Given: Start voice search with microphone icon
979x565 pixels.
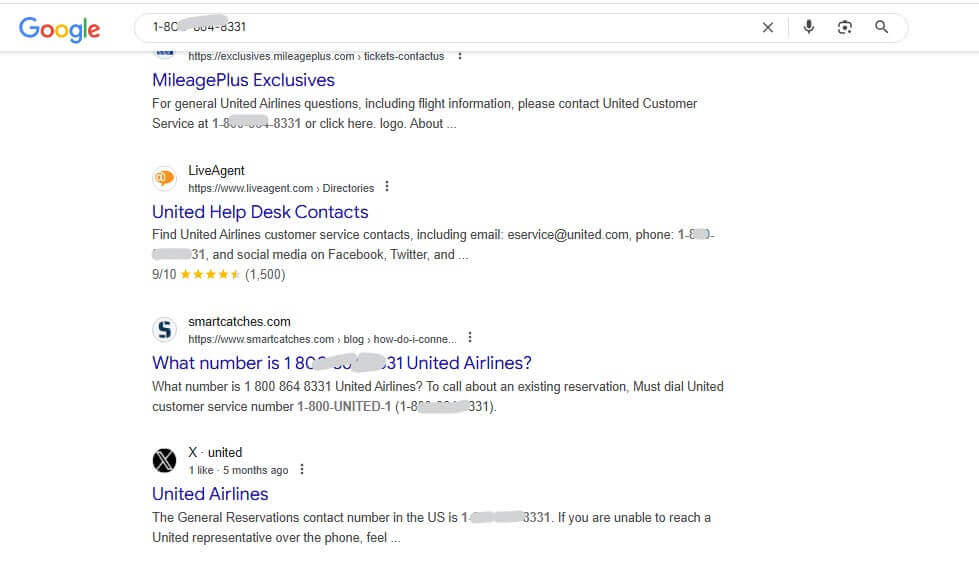Looking at the screenshot, I should click(x=809, y=27).
